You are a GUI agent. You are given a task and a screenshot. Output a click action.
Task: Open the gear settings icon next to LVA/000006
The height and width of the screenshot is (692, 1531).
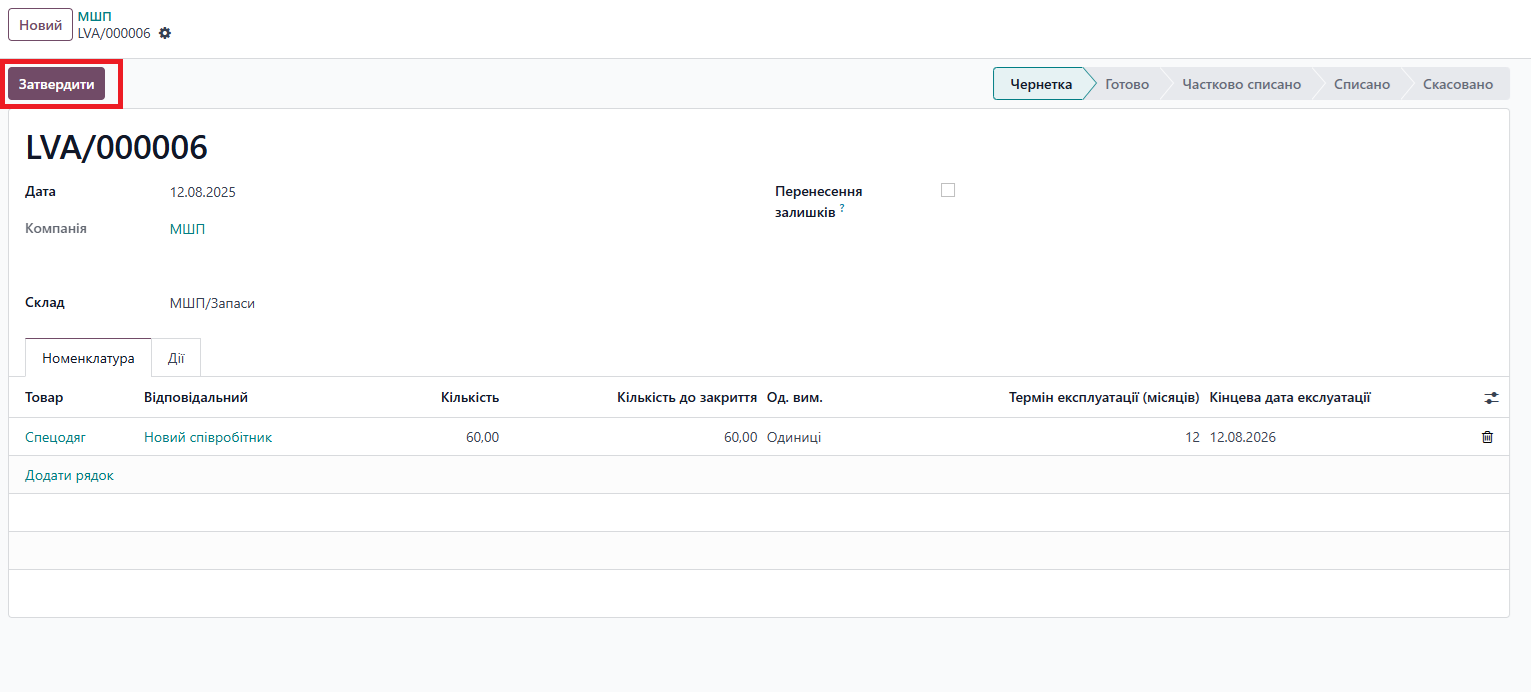[x=165, y=33]
